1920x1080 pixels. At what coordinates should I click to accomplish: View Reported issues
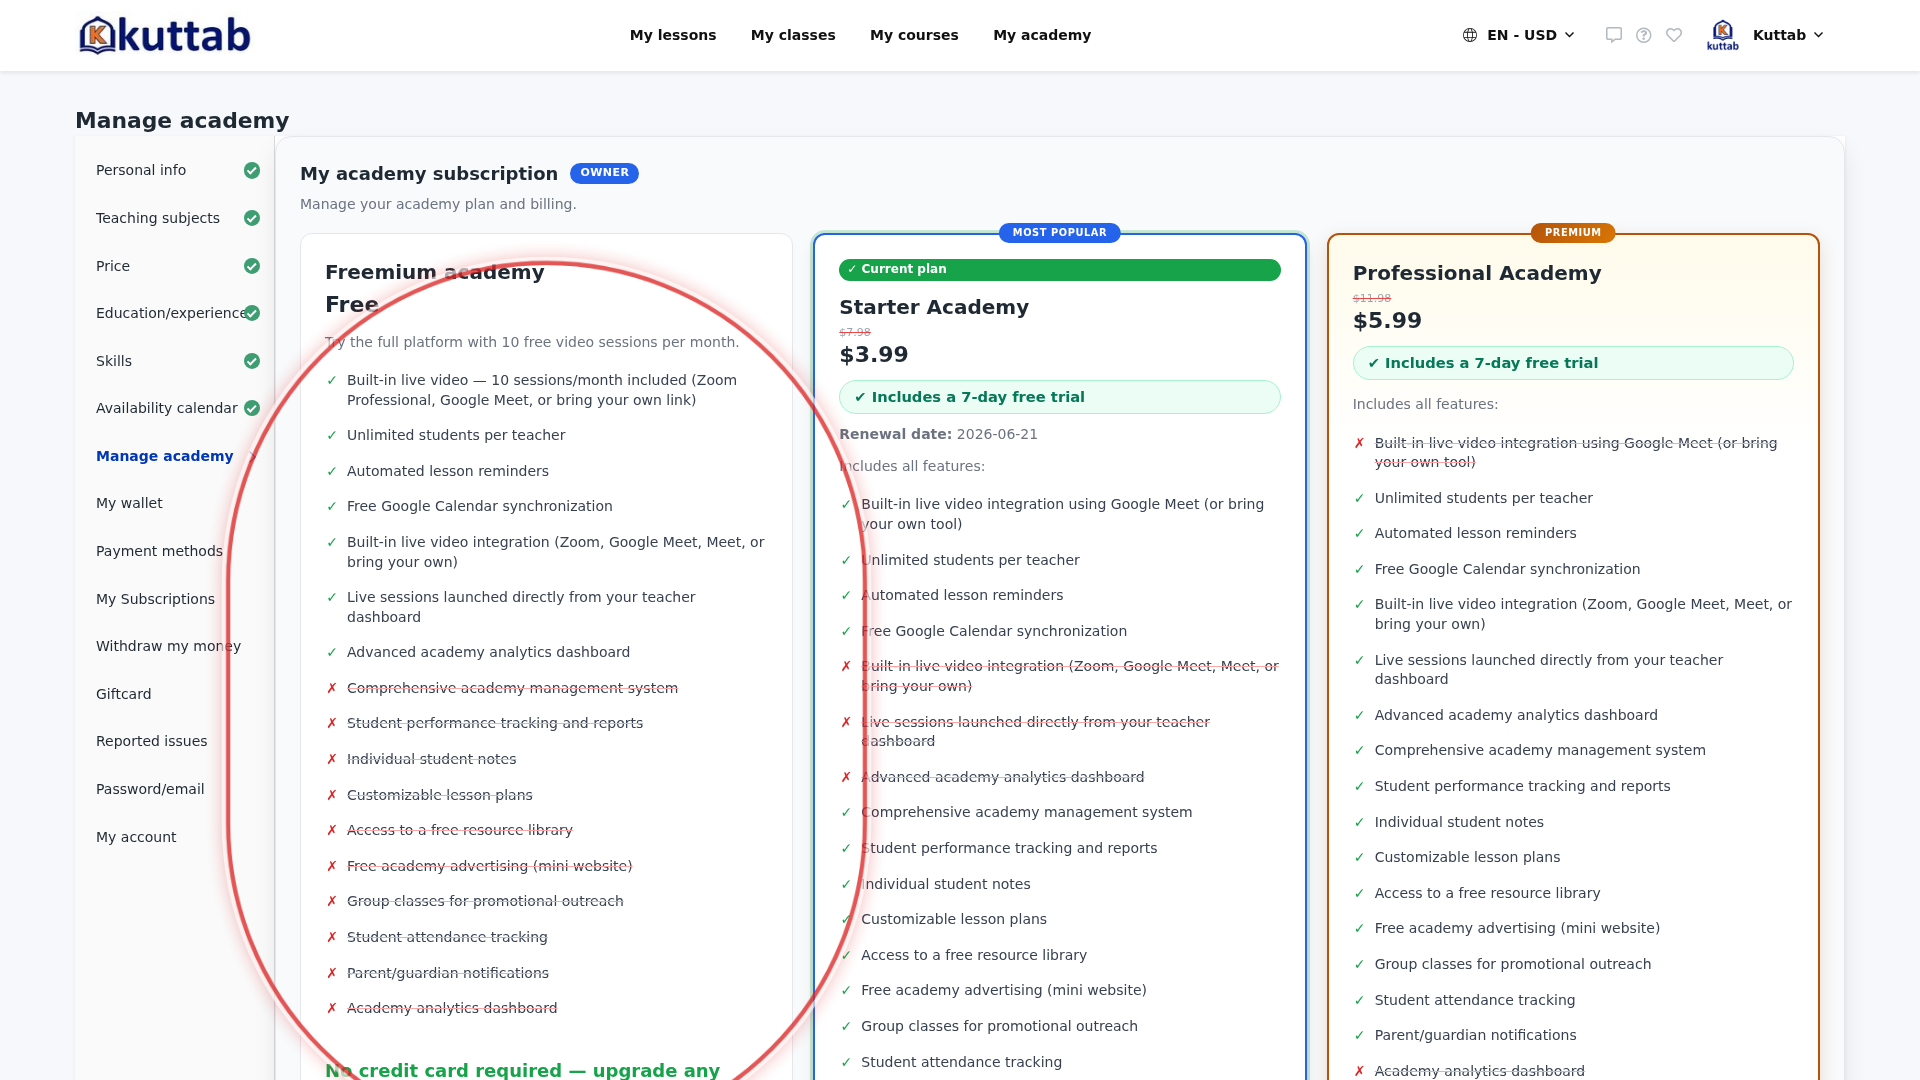click(x=152, y=741)
